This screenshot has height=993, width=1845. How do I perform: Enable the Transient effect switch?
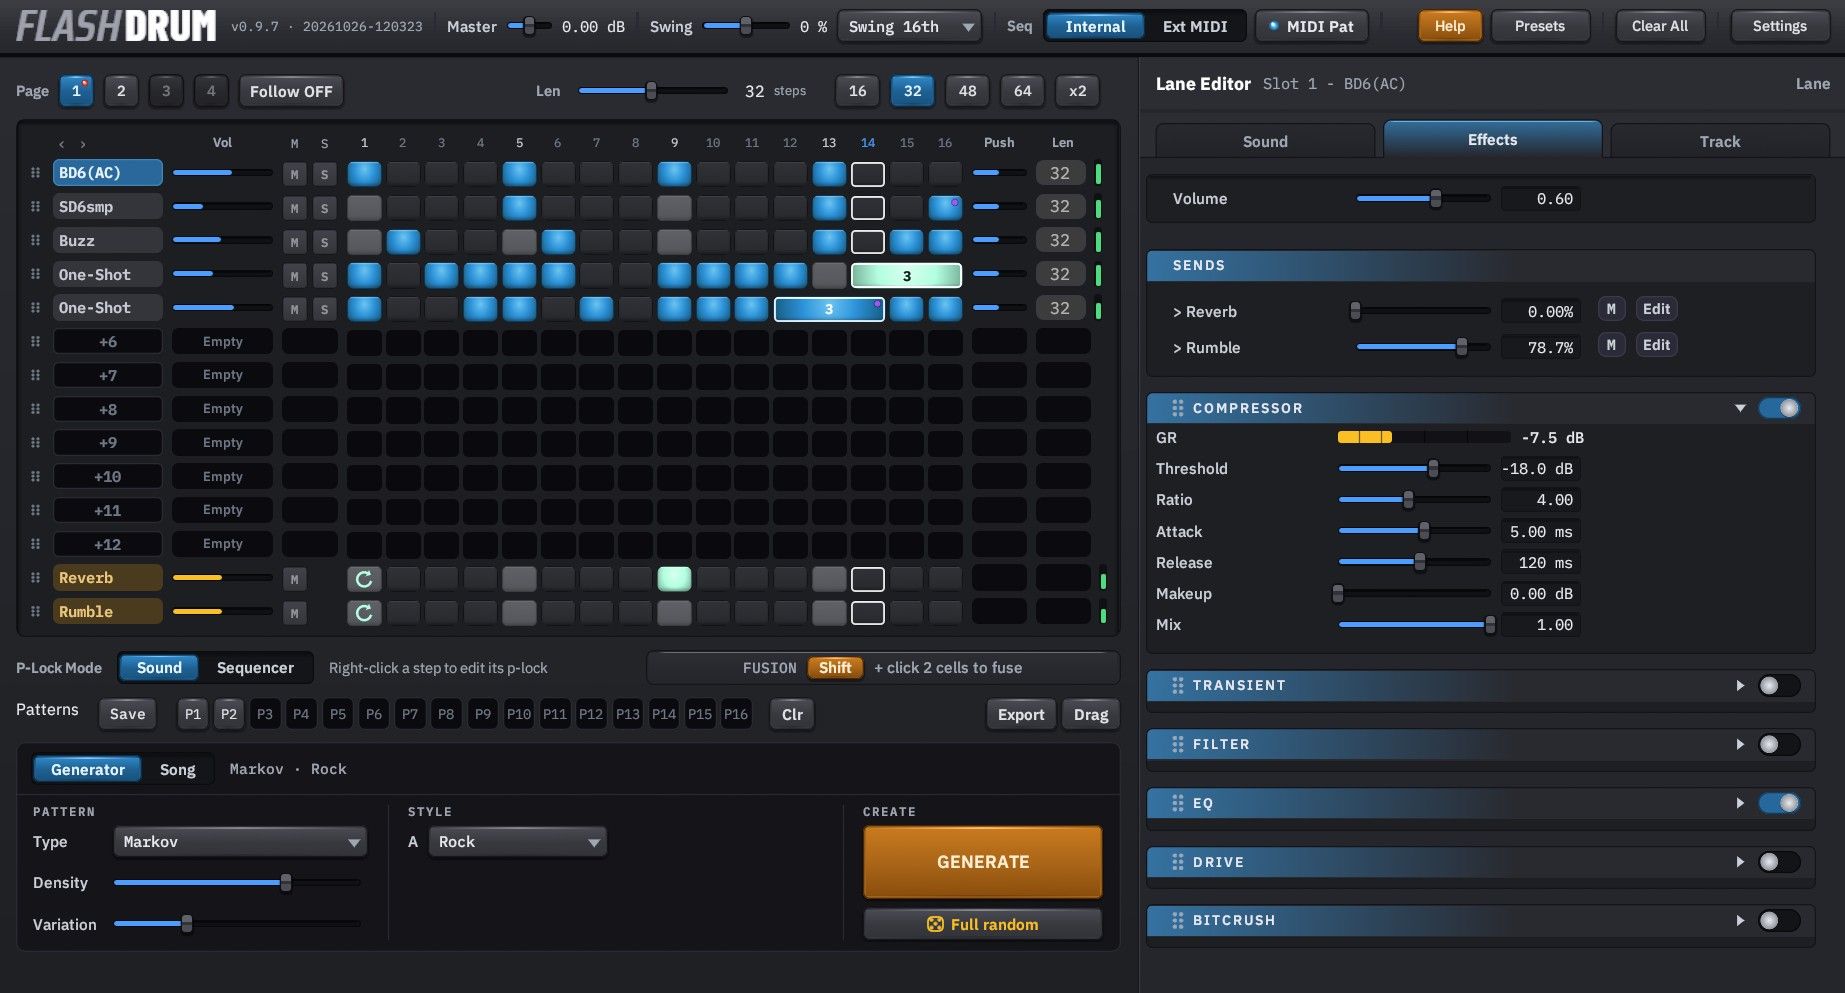(x=1779, y=685)
